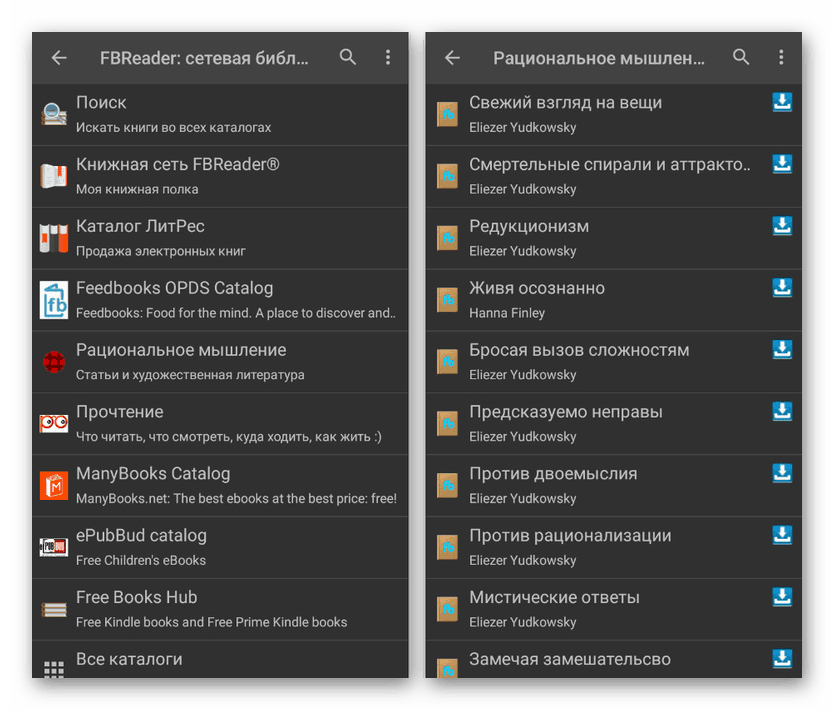Select Feedbooks OPDS Catalog
The width and height of the screenshot is (834, 710).
220,300
